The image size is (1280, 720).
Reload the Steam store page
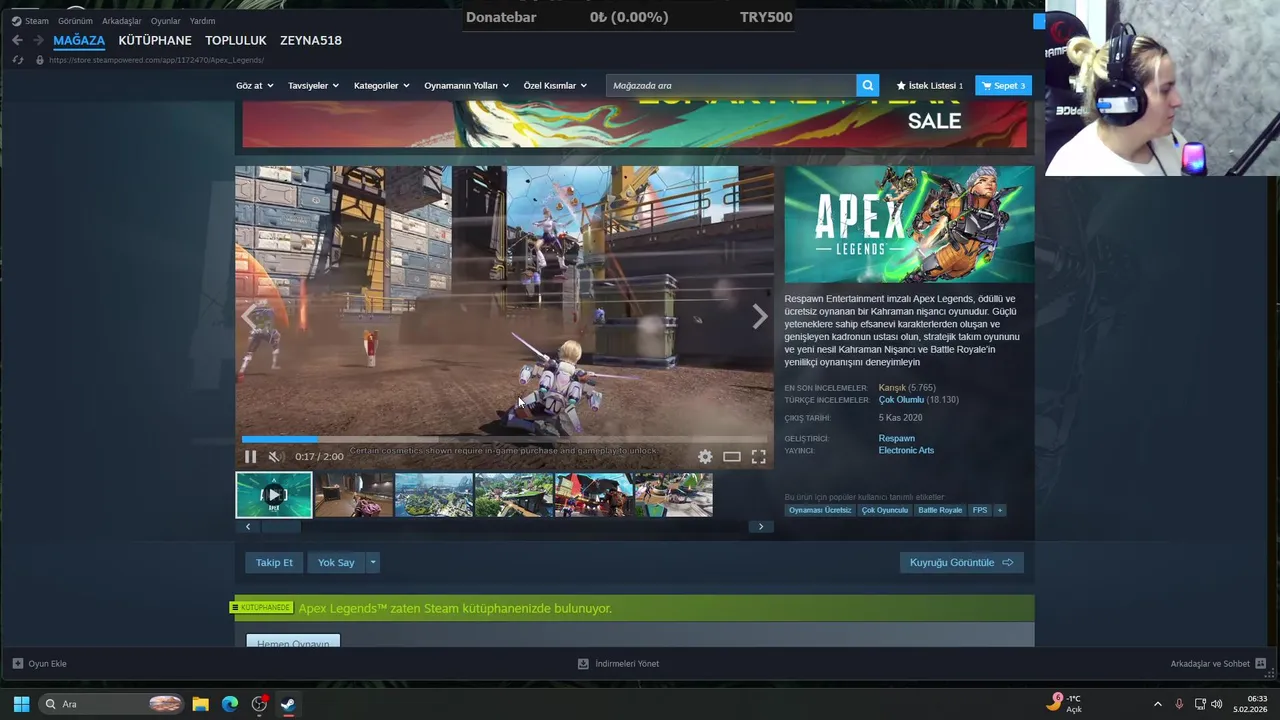coord(17,60)
